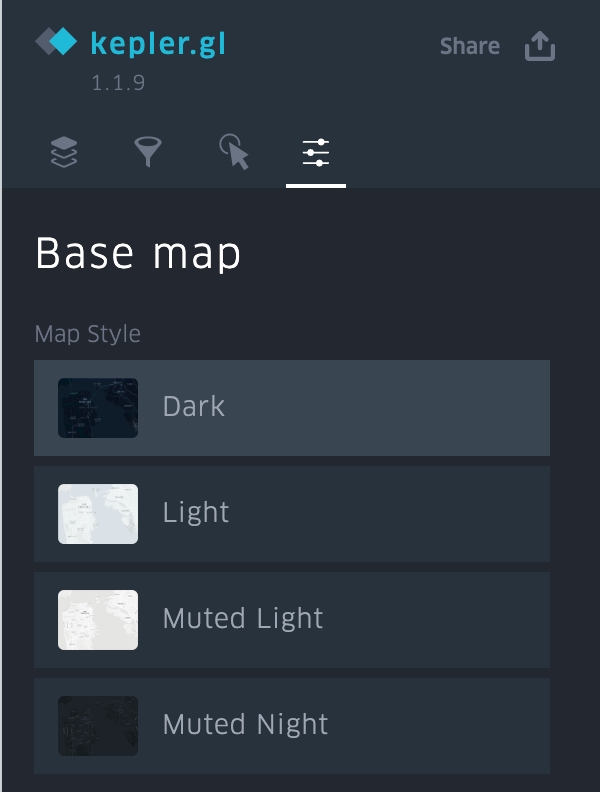600x792 pixels.
Task: Click the 1.1.9 version number text
Action: click(118, 83)
